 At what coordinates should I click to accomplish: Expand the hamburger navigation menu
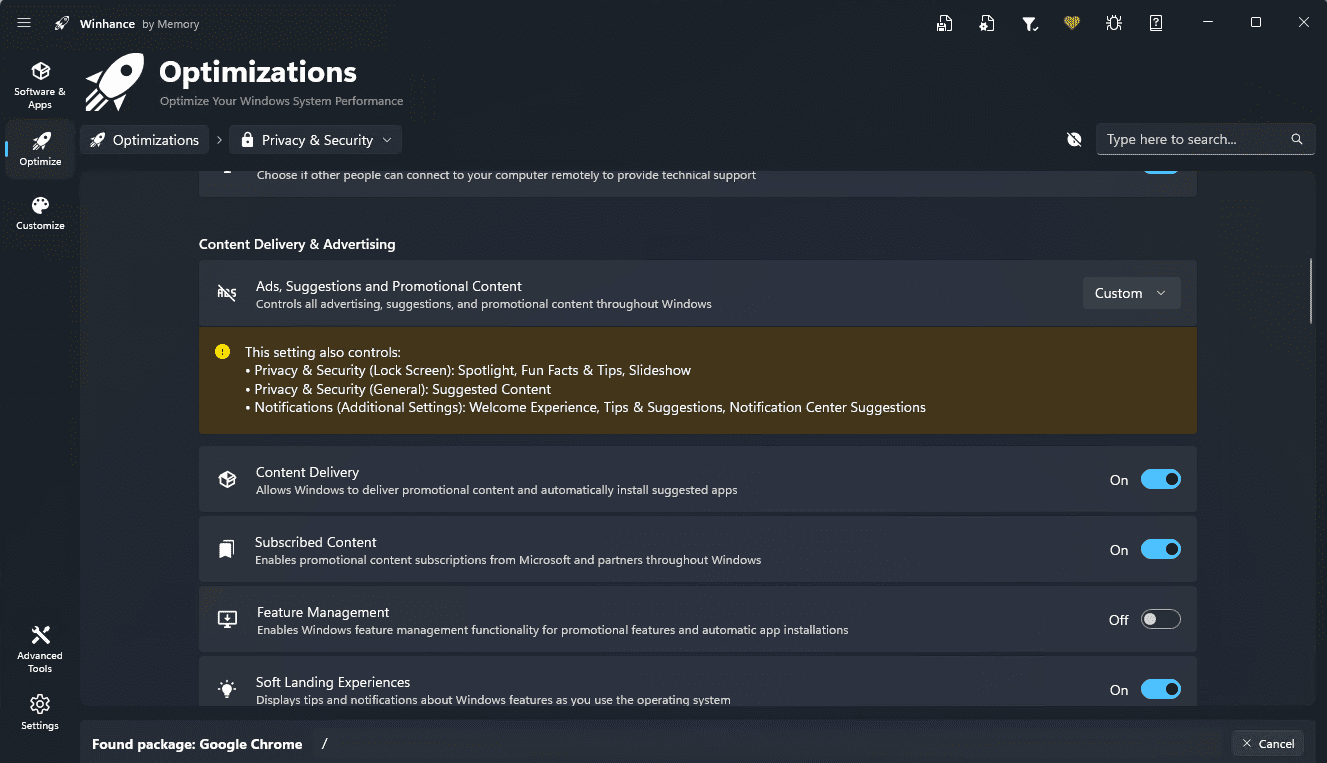click(24, 23)
